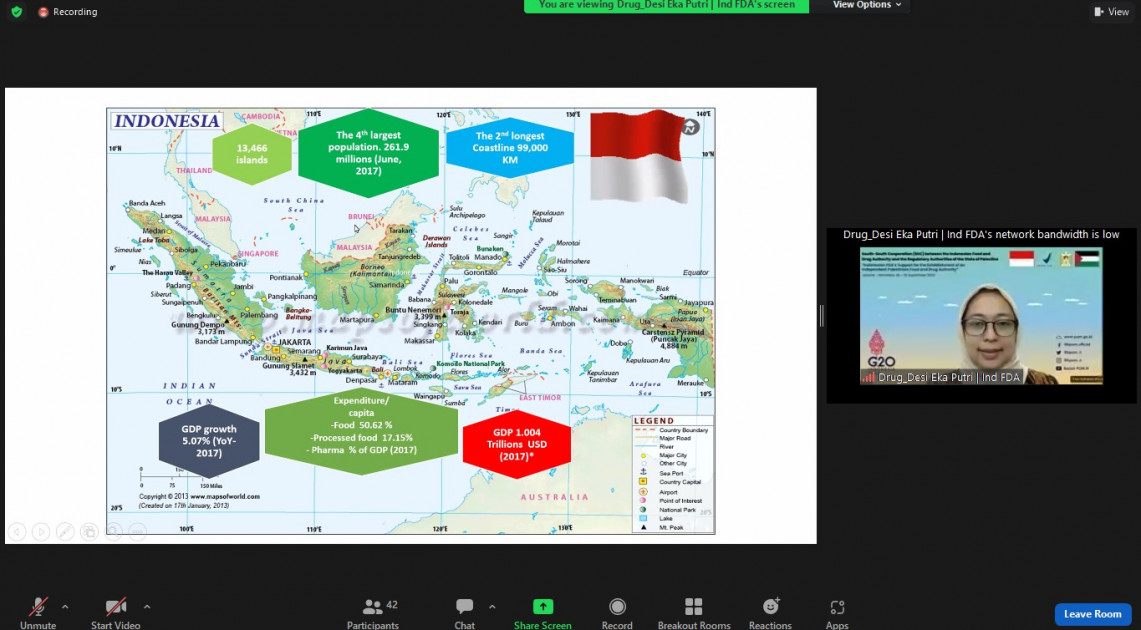The width and height of the screenshot is (1141, 630).
Task: Click the green encryption shield icon
Action: tap(16, 12)
